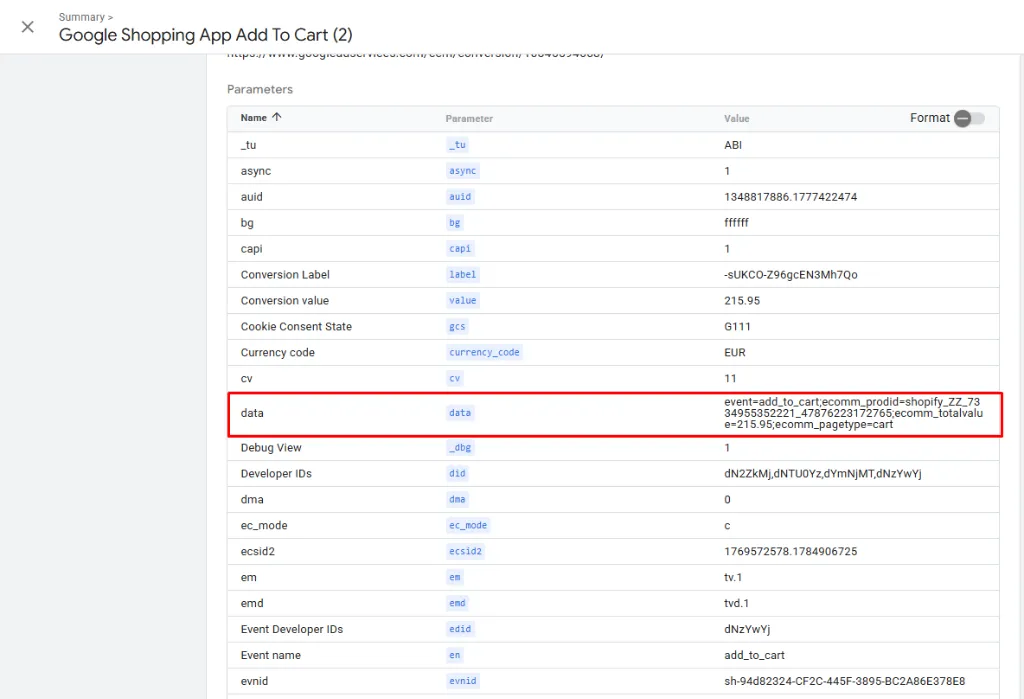Image resolution: width=1024 pixels, height=699 pixels.
Task: Click the Event Developer IDs row name
Action: tap(291, 629)
